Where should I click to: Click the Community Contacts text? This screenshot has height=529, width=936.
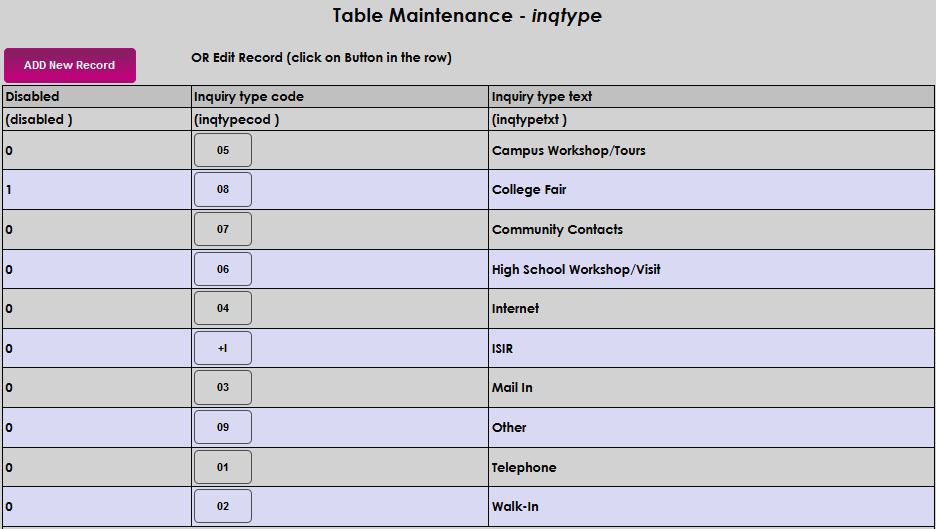(x=557, y=229)
